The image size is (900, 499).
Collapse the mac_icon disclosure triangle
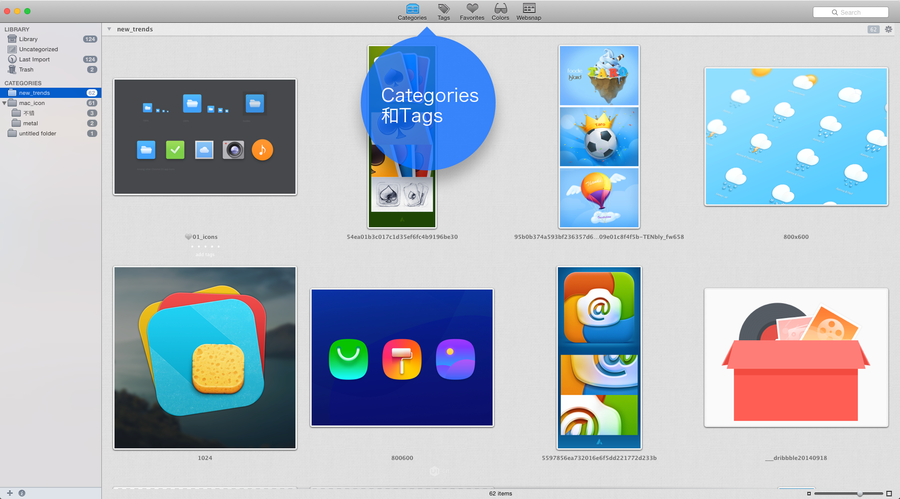(x=4, y=103)
